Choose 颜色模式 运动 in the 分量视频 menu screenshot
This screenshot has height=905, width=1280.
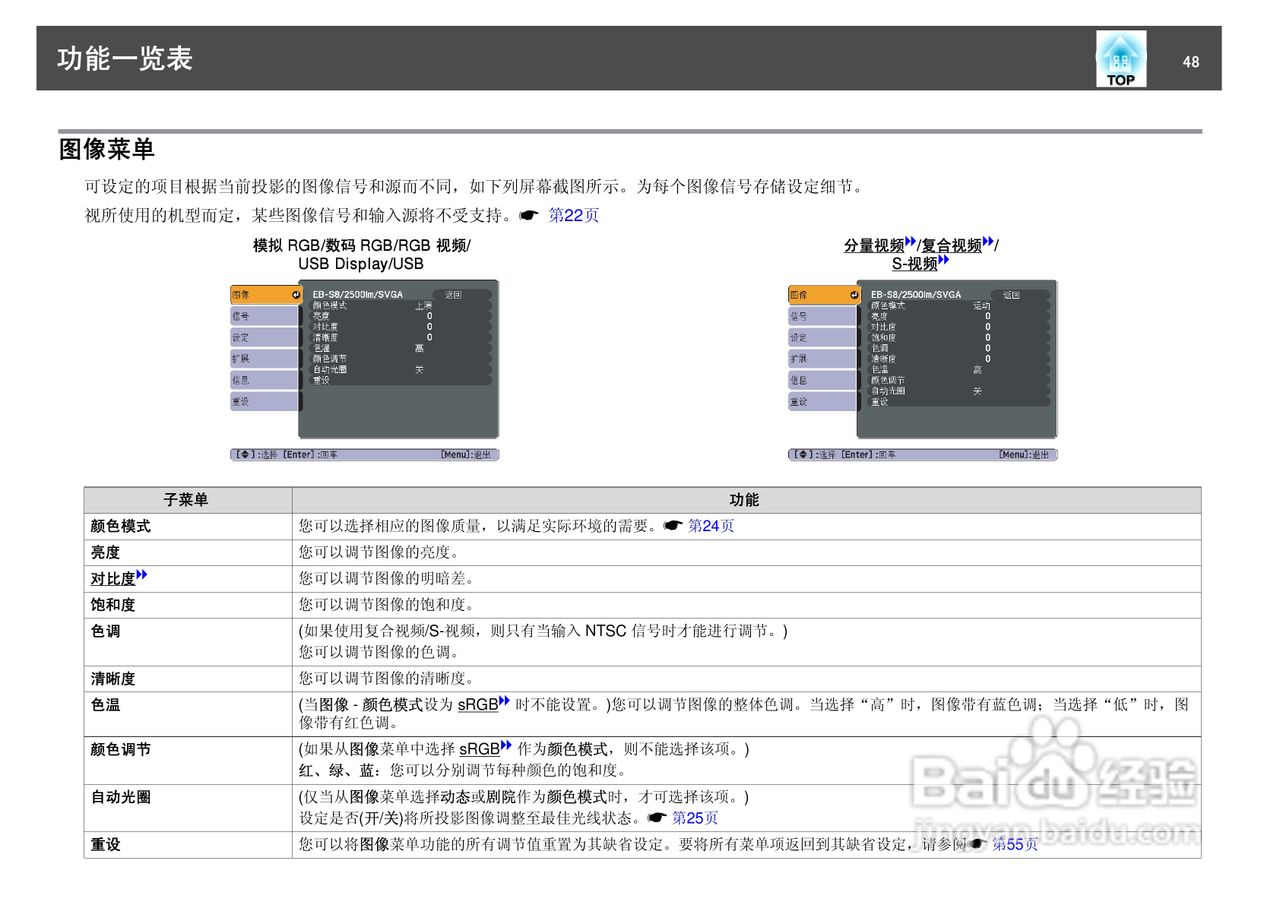coord(958,305)
